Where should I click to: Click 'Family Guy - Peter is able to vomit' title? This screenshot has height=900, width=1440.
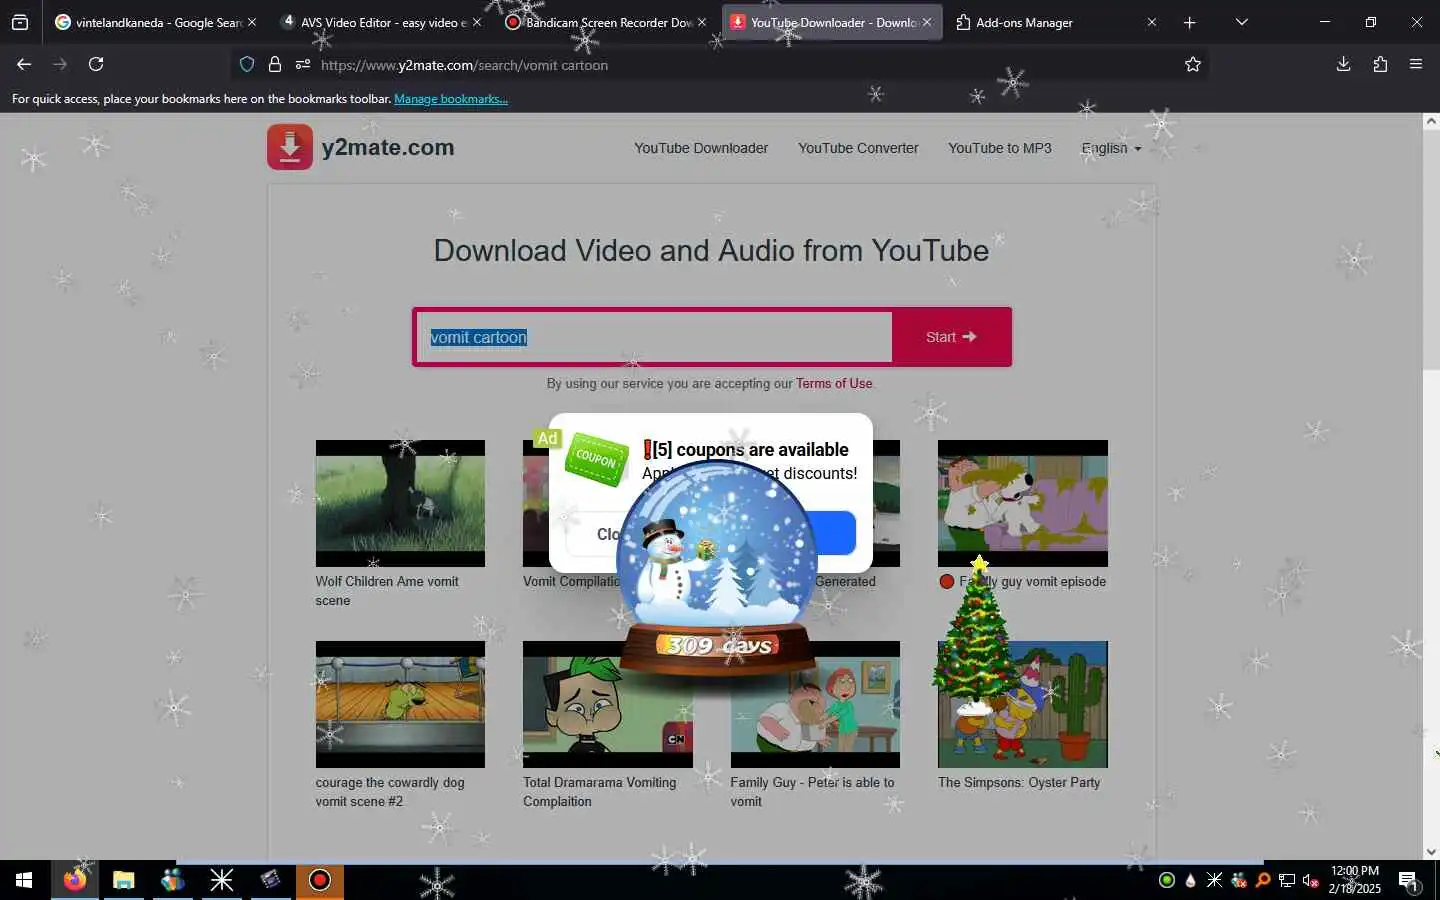[x=812, y=792]
